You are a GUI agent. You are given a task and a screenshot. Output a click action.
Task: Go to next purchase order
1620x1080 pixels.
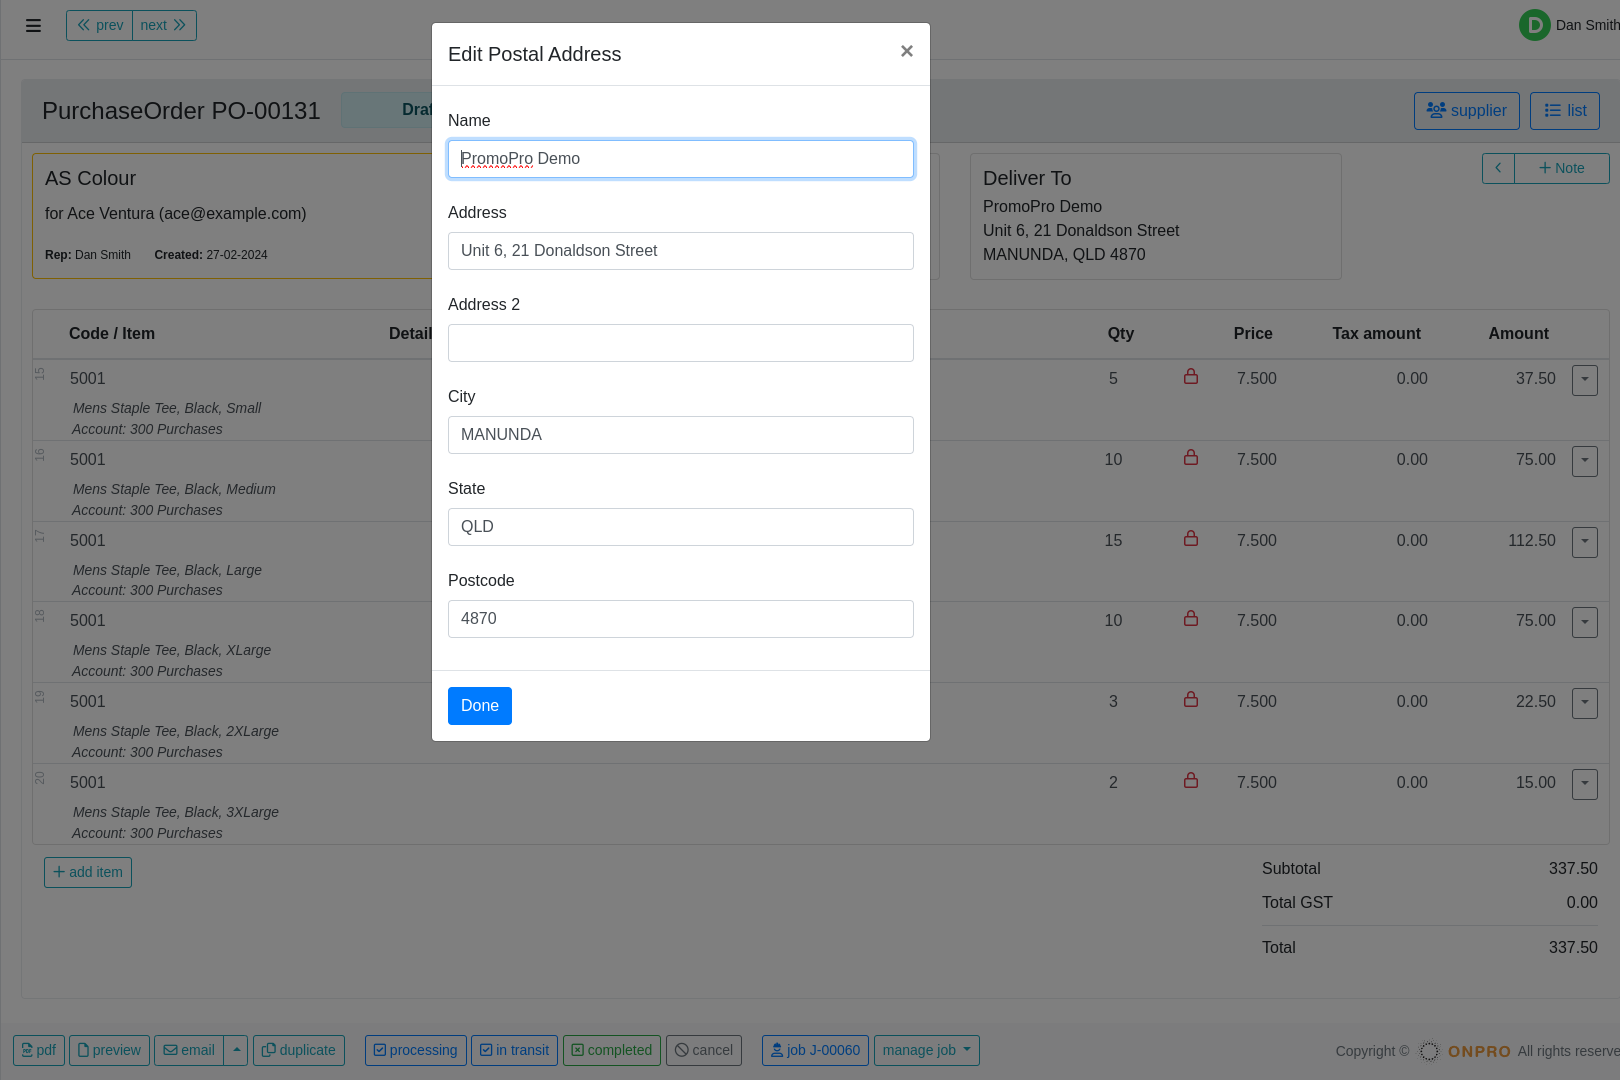coord(164,25)
